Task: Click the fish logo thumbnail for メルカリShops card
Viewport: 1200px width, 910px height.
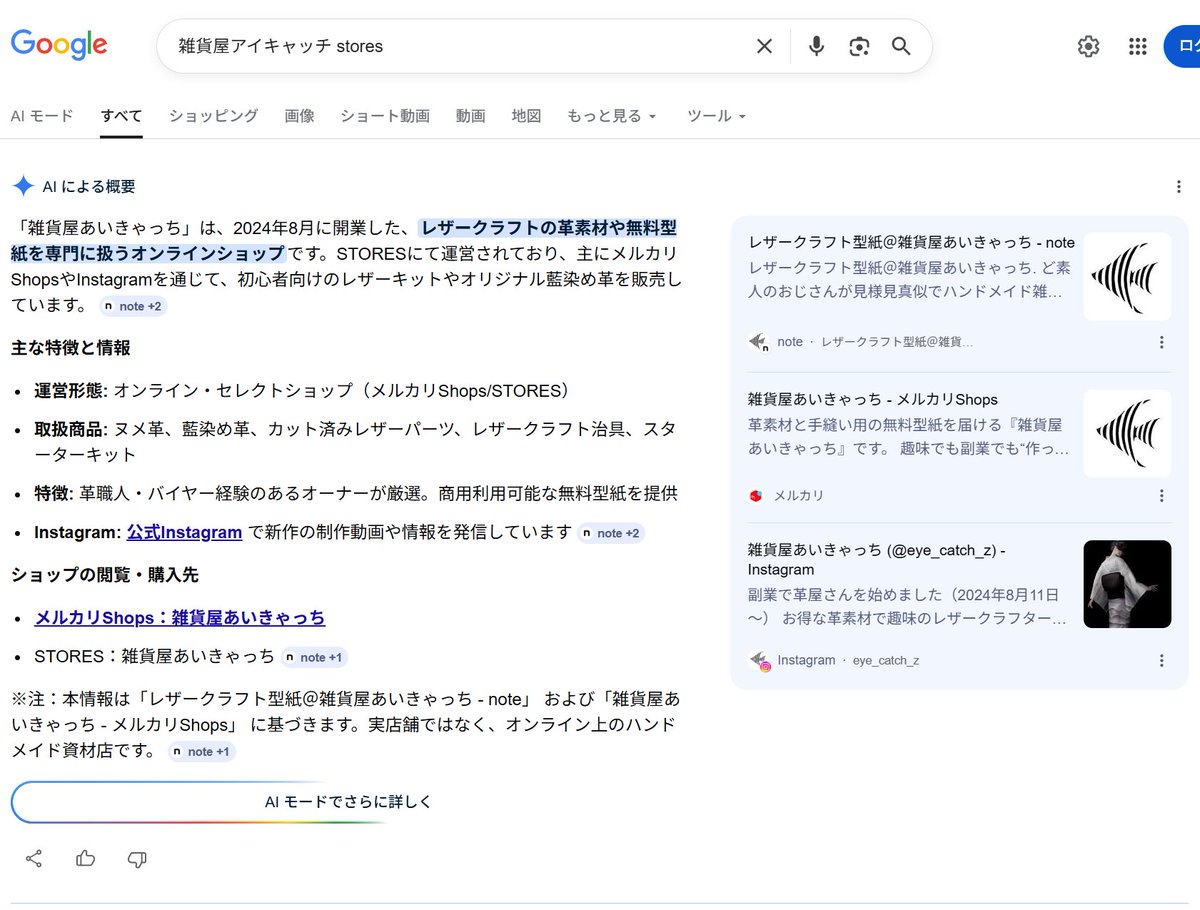Action: [x=1127, y=433]
